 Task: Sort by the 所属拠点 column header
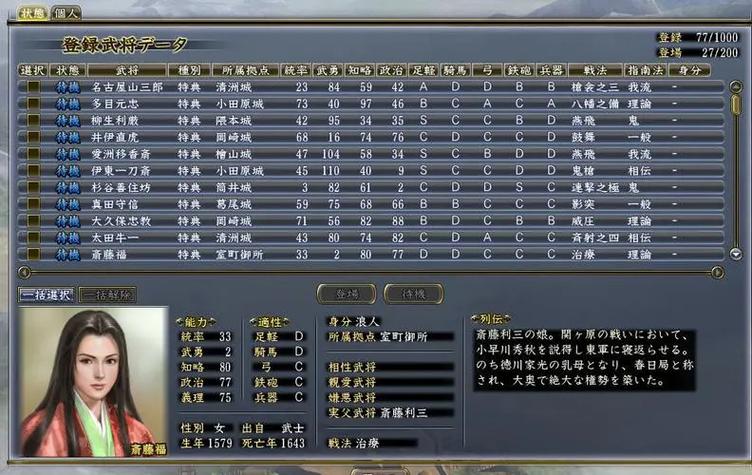(246, 70)
